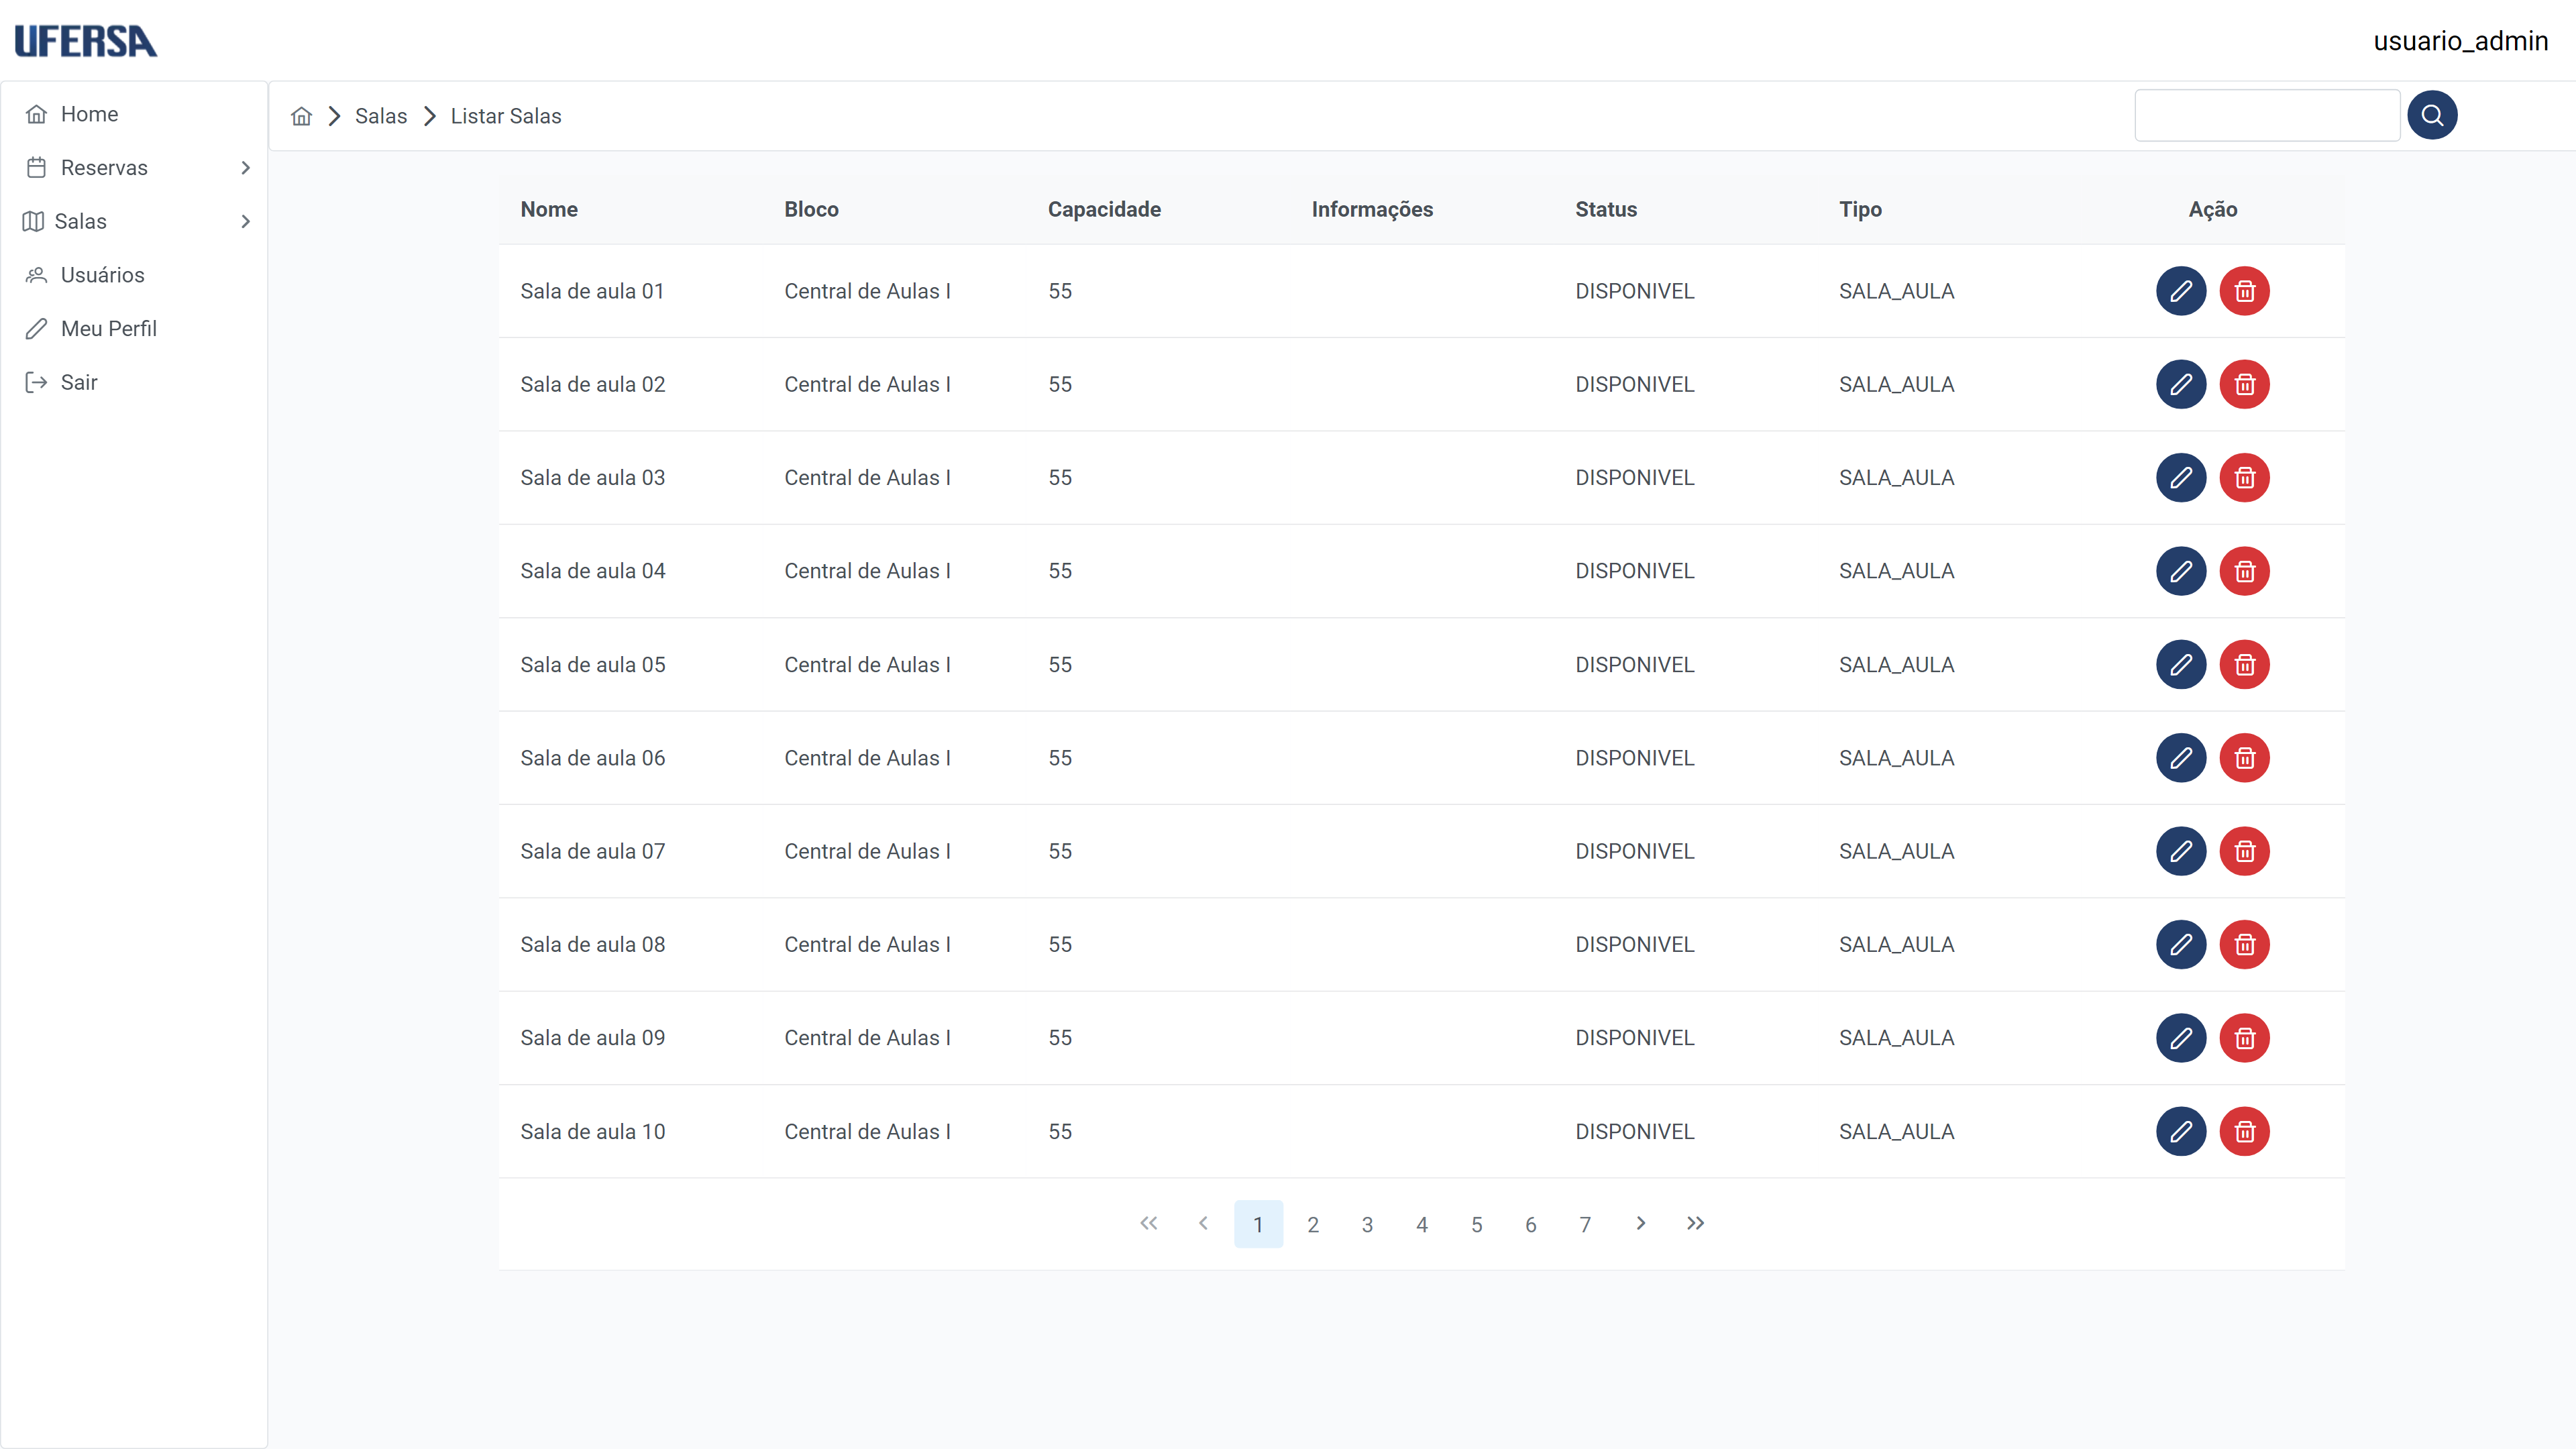
Task: Go to page 2 of rooms
Action: [1313, 1224]
